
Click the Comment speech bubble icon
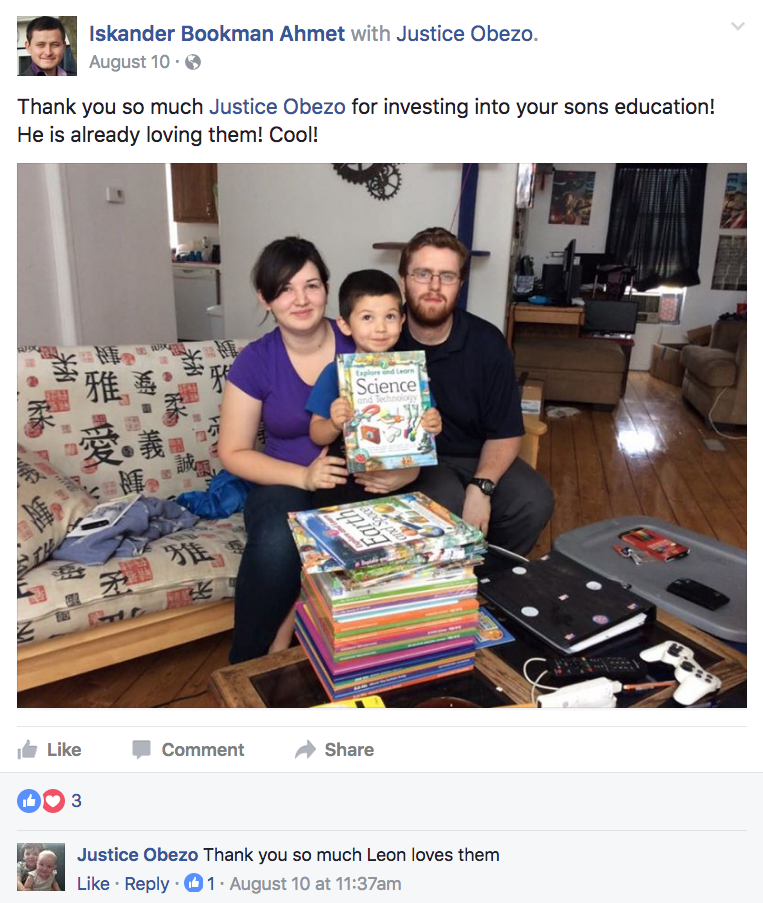[141, 749]
